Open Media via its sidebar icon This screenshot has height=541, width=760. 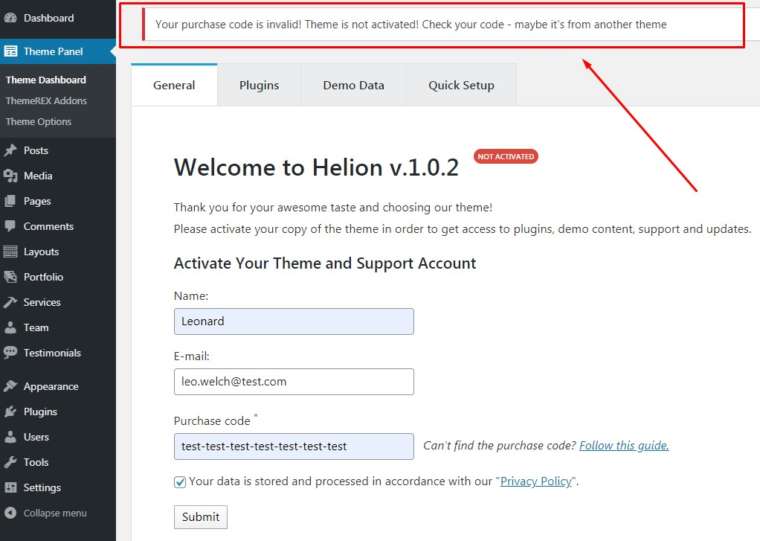pyautogui.click(x=11, y=176)
